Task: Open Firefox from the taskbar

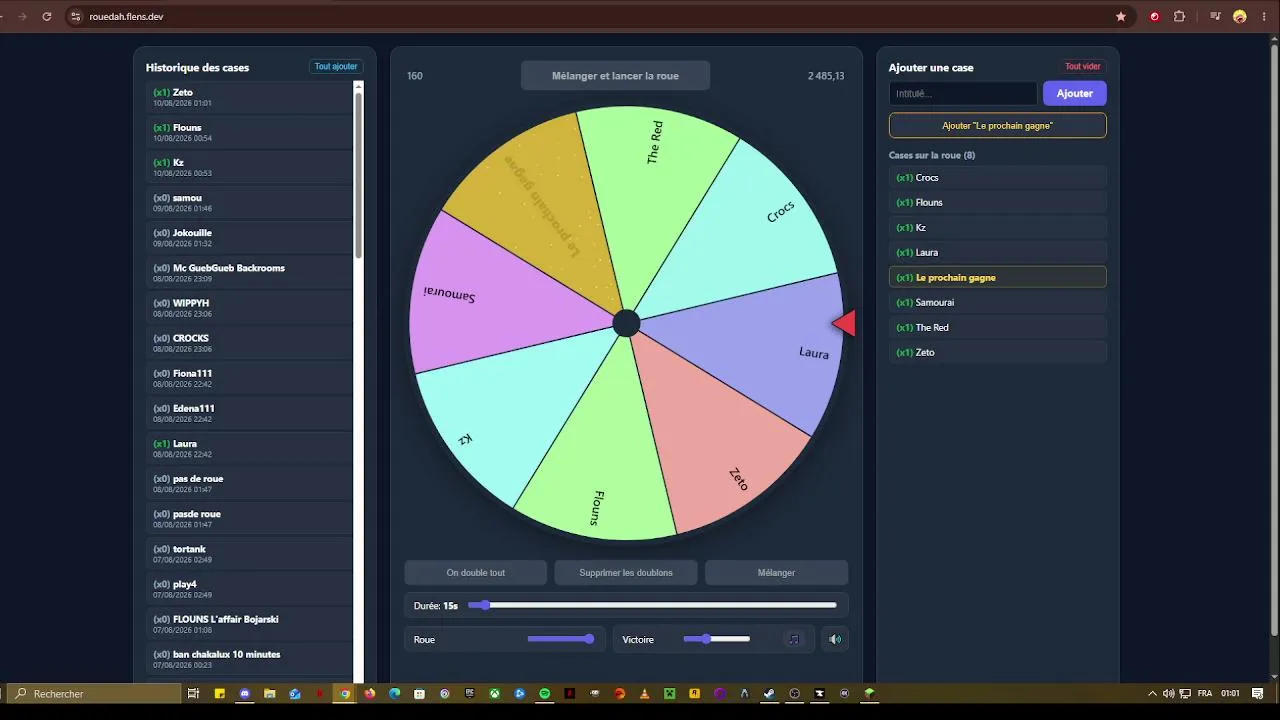Action: [370, 694]
